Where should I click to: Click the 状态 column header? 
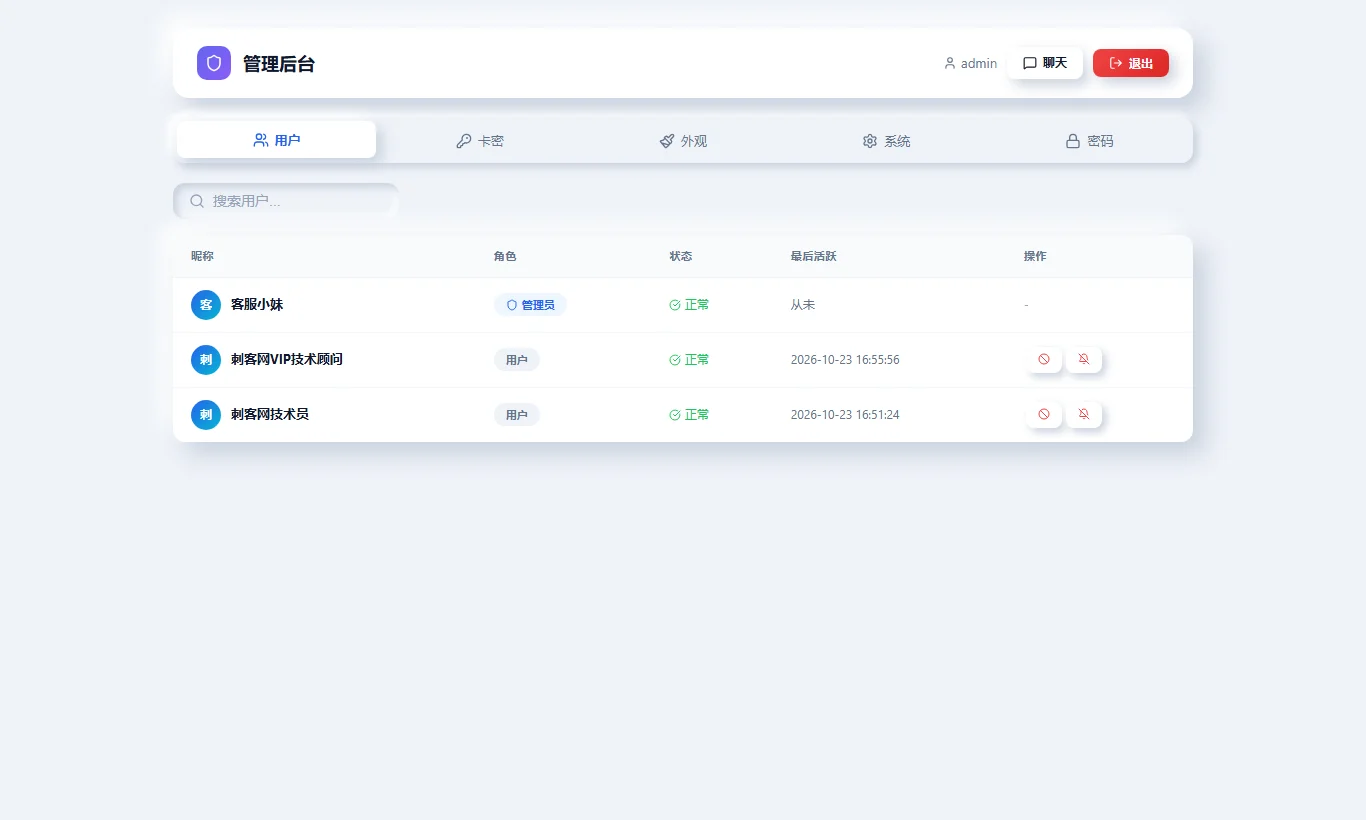pyautogui.click(x=681, y=257)
